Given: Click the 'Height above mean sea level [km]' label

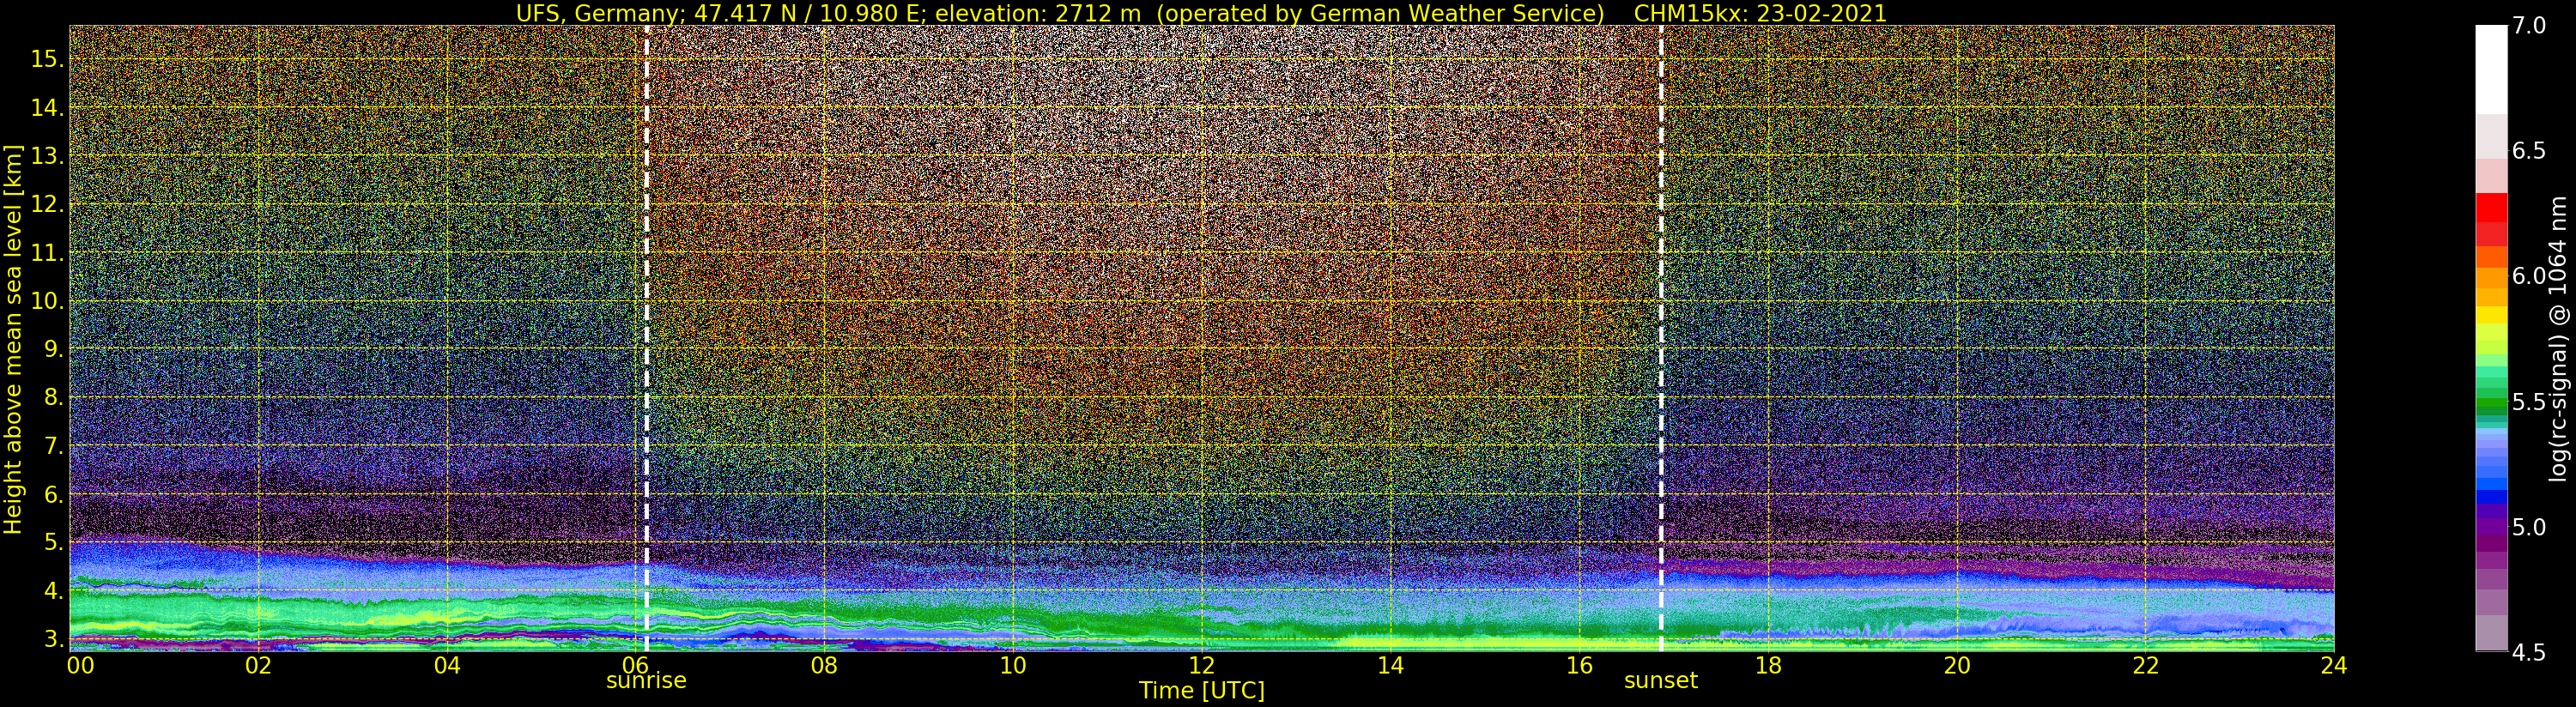Looking at the screenshot, I should tap(13, 339).
